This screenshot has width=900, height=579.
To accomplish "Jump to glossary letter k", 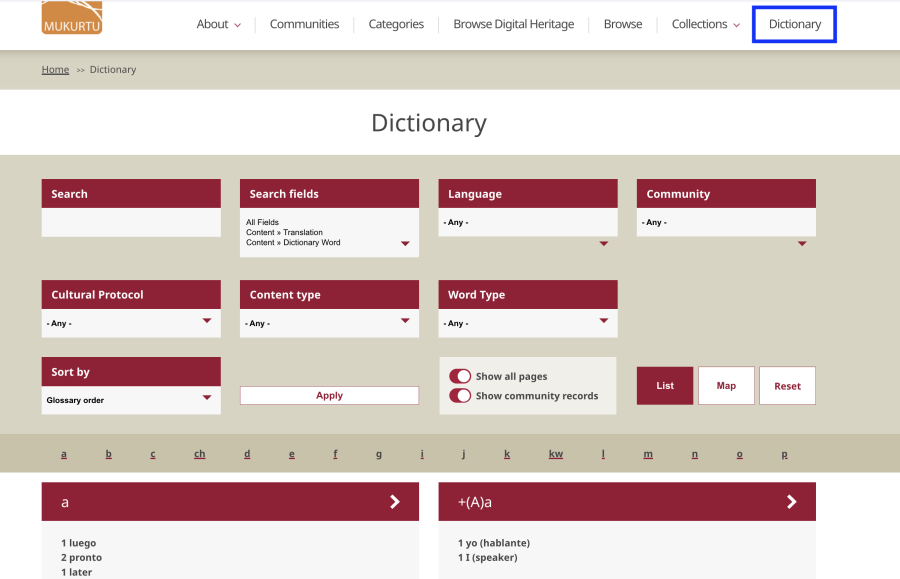I will tap(507, 454).
